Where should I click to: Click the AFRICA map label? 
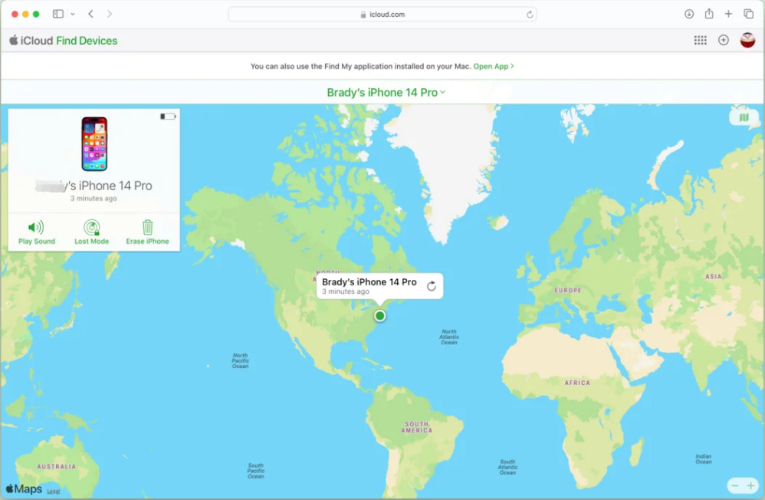pos(577,383)
